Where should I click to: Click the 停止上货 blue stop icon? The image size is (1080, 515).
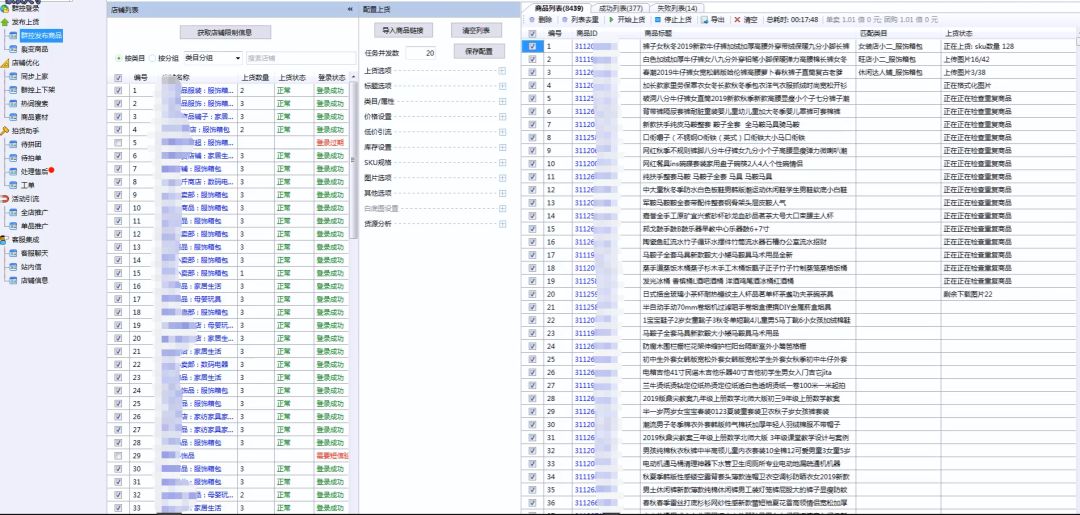[x=658, y=19]
